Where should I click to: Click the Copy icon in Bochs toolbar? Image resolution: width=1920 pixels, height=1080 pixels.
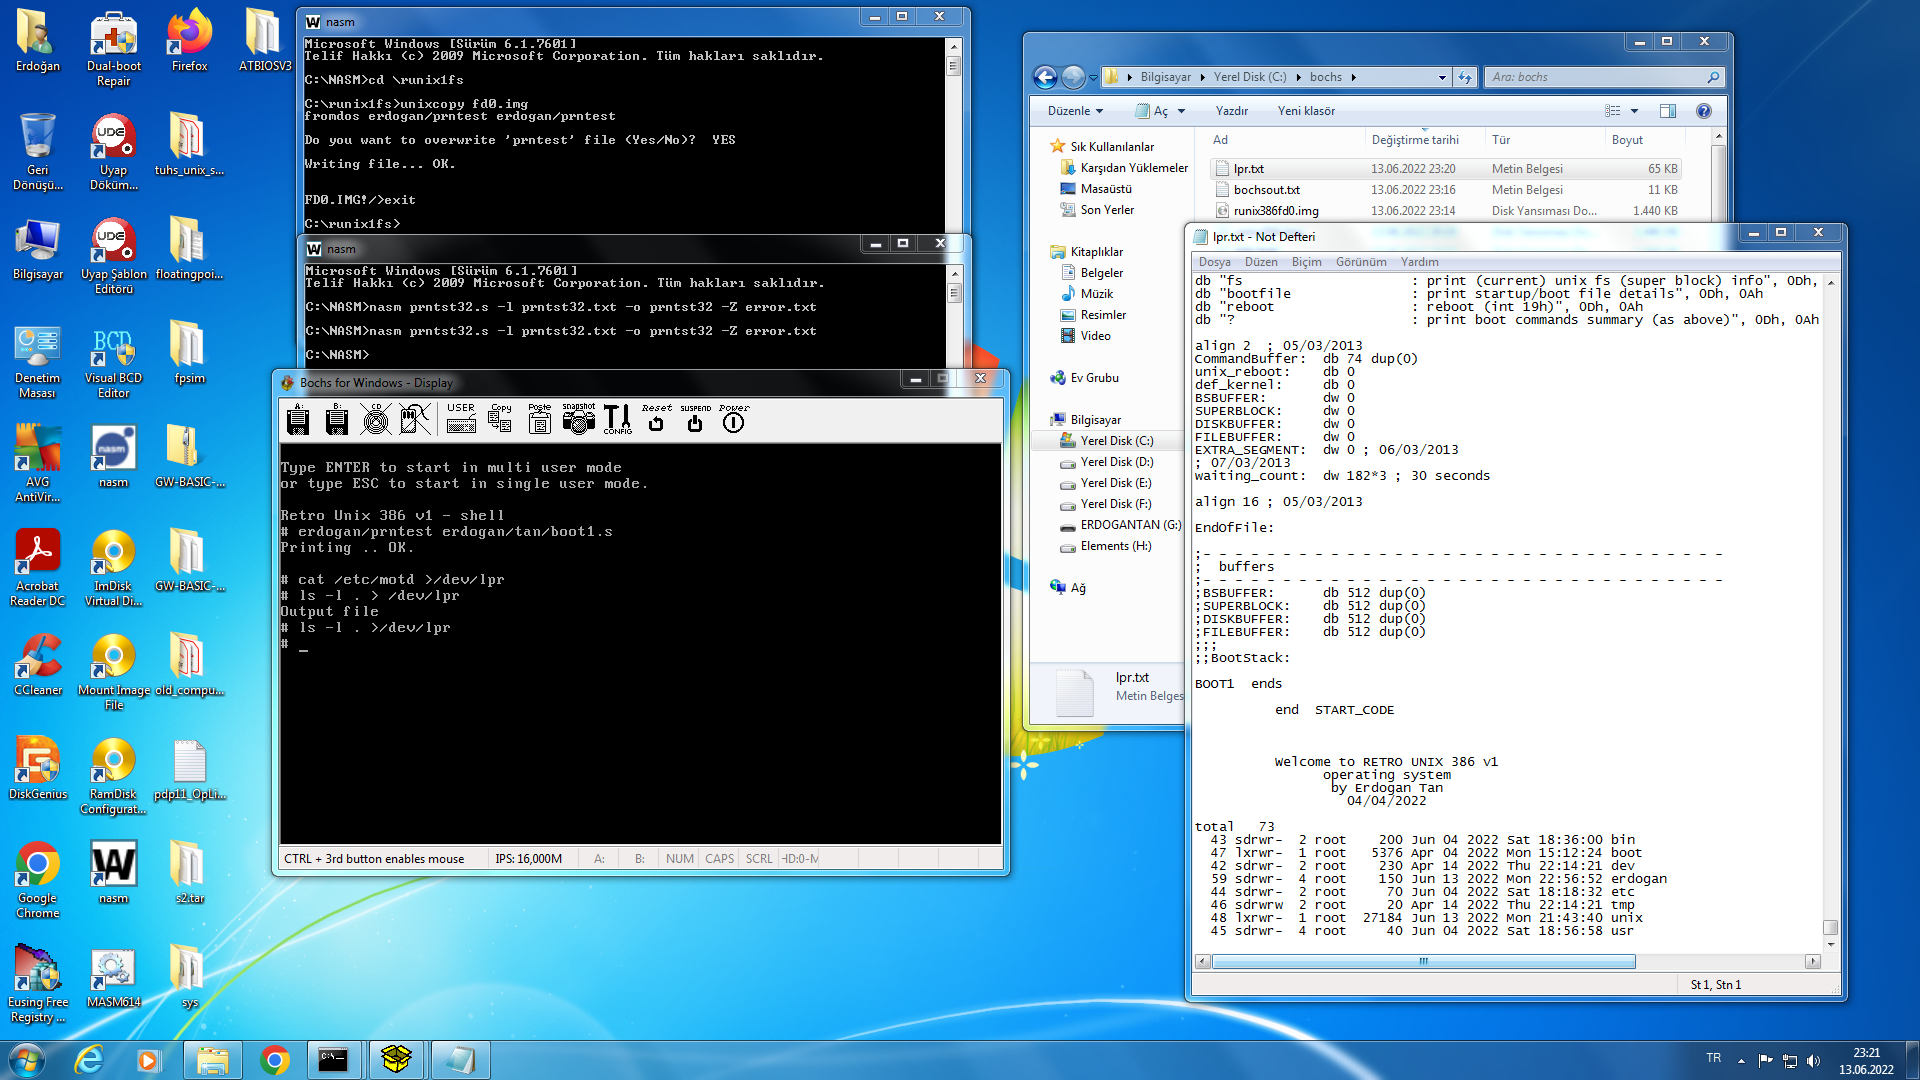[500, 419]
